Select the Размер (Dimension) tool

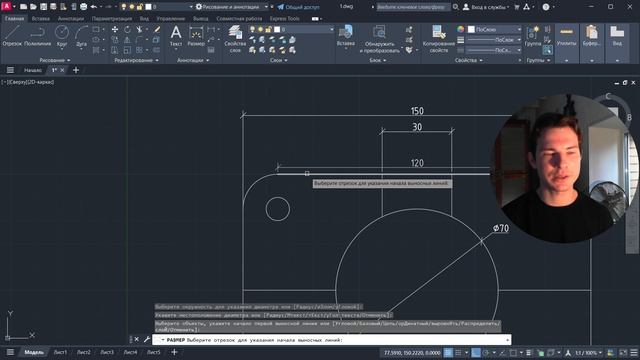click(x=196, y=36)
